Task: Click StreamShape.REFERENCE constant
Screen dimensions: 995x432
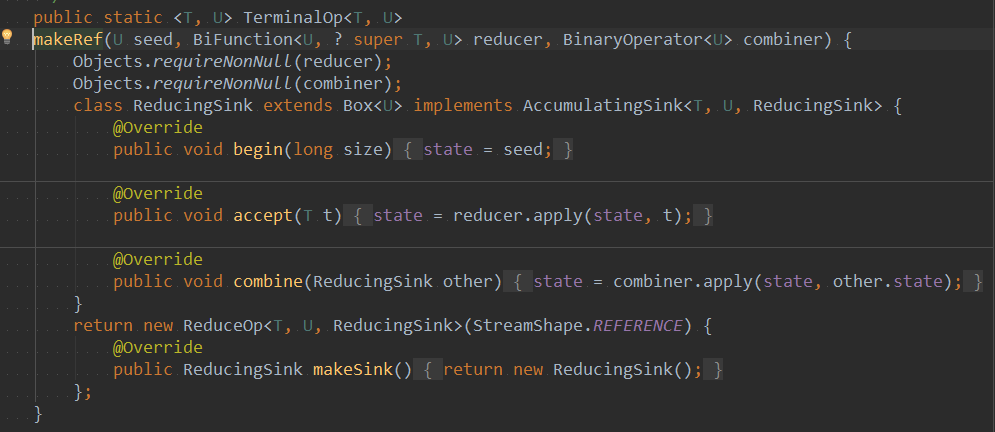Action: point(577,325)
